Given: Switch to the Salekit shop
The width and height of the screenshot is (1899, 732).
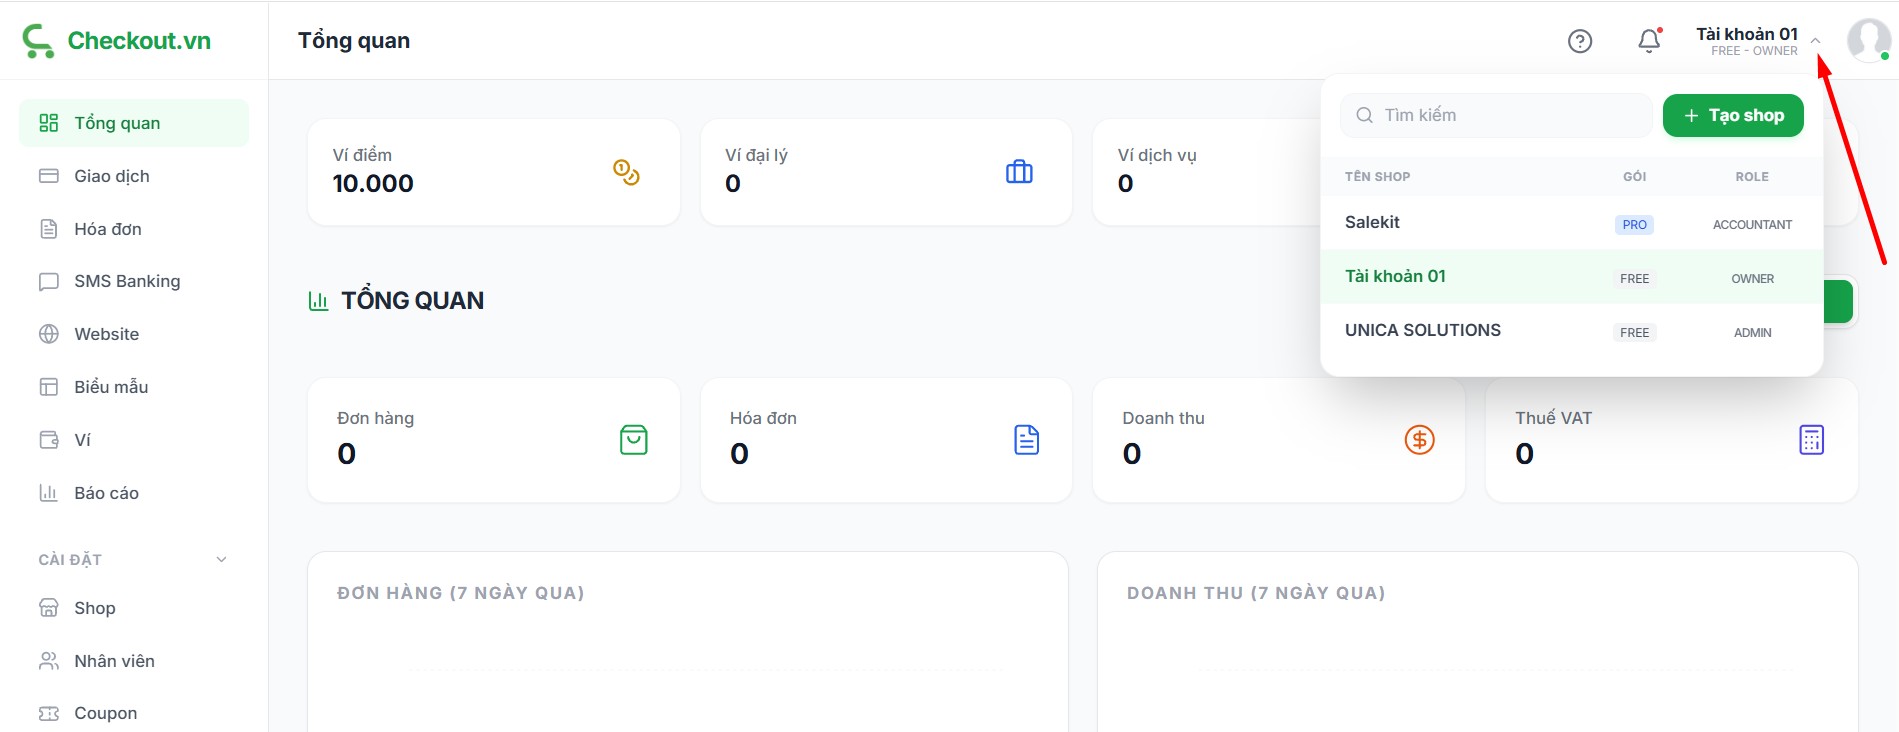Looking at the screenshot, I should coord(1372,223).
